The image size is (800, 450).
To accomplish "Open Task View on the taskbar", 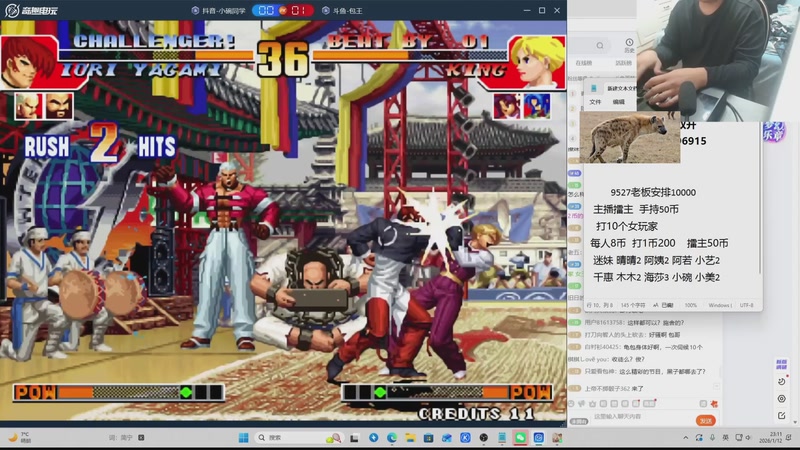I will [x=354, y=438].
